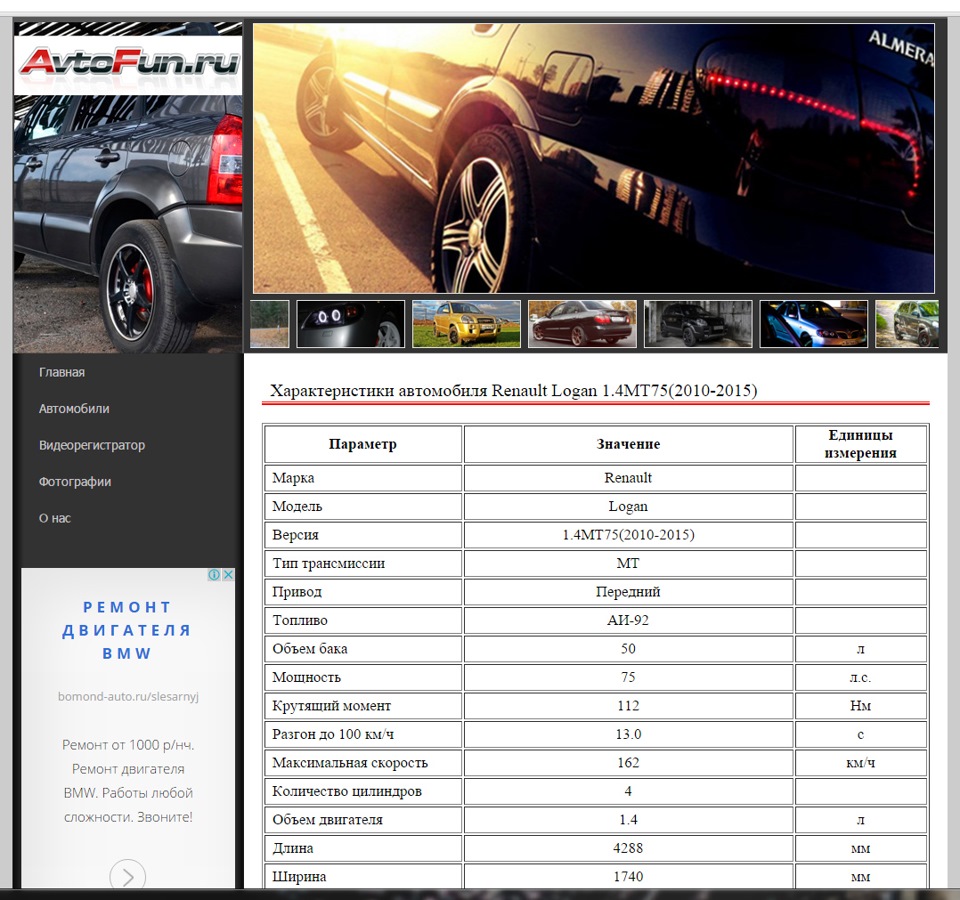Click the cylinder count value '4'
Screen dimensions: 960x900
coord(628,792)
